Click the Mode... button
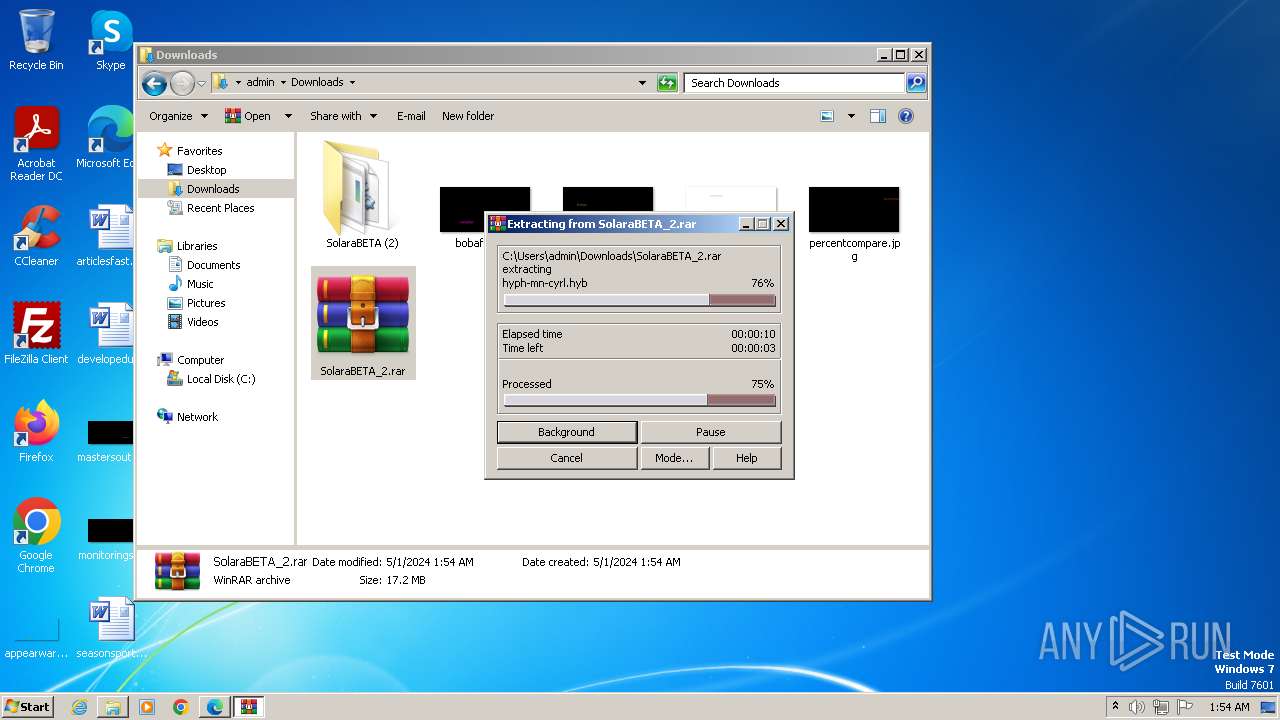This screenshot has width=1280, height=720. click(674, 458)
